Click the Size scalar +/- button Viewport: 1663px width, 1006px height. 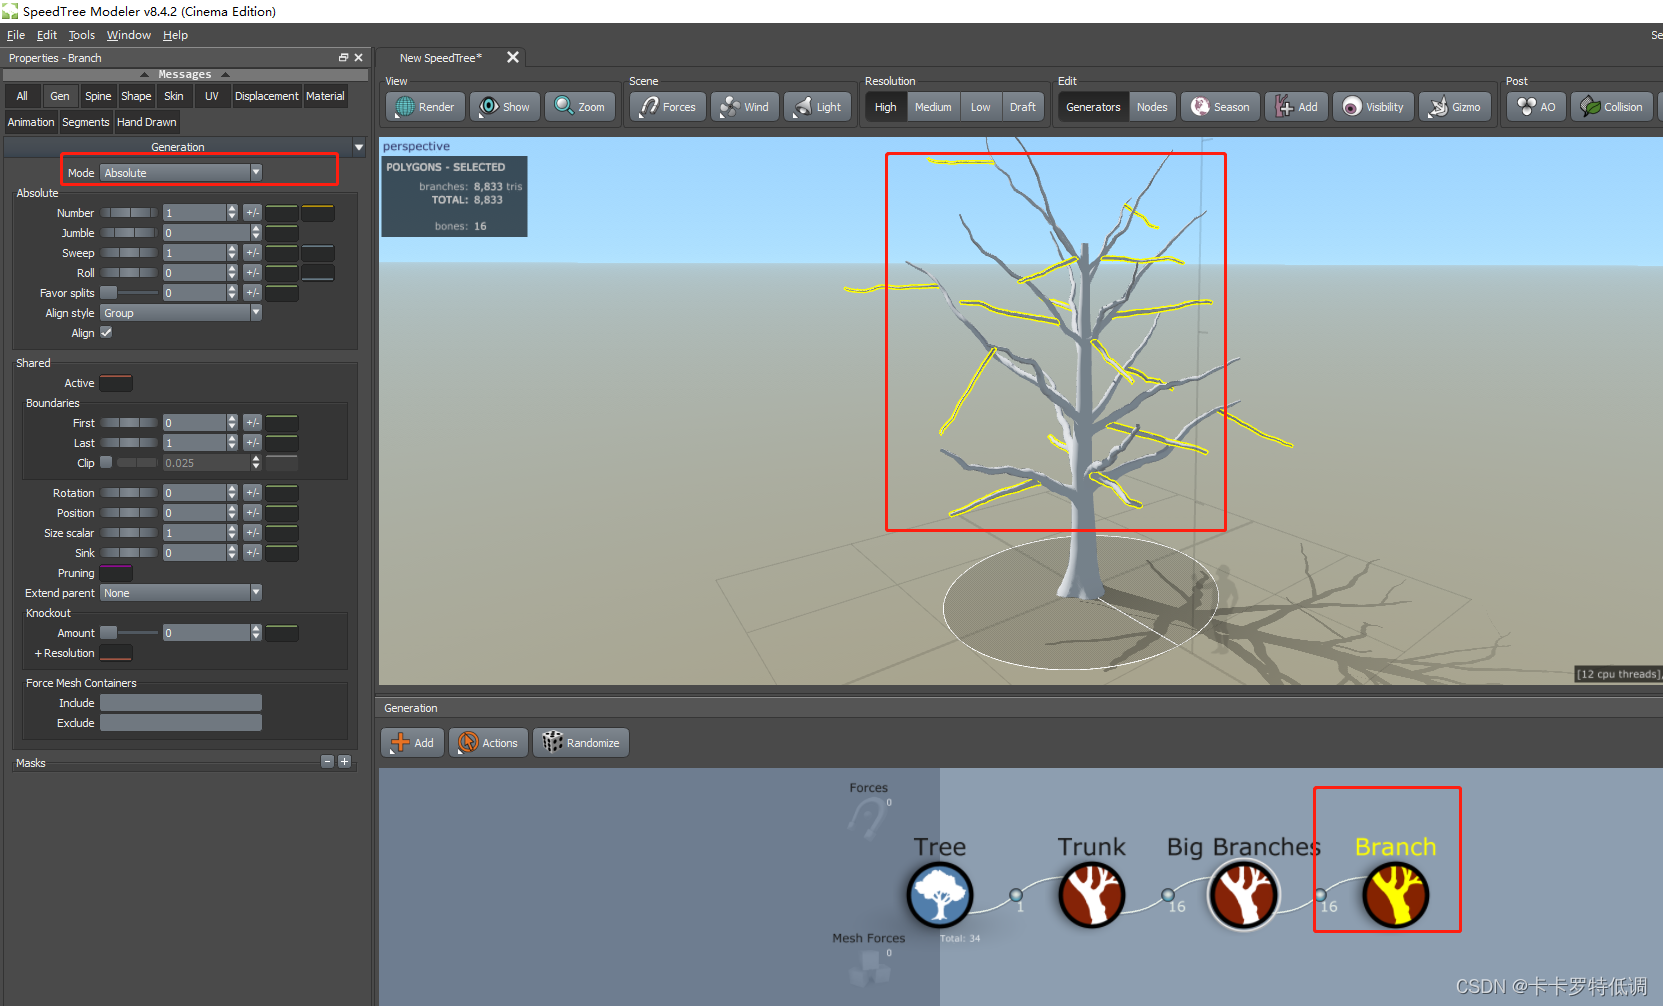coord(252,533)
